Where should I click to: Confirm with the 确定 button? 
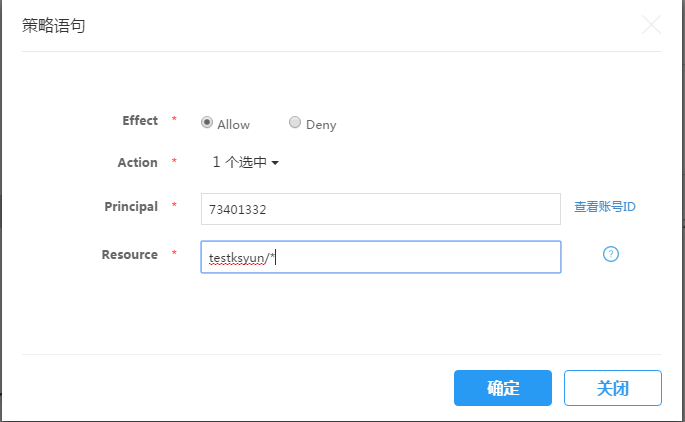tap(503, 388)
